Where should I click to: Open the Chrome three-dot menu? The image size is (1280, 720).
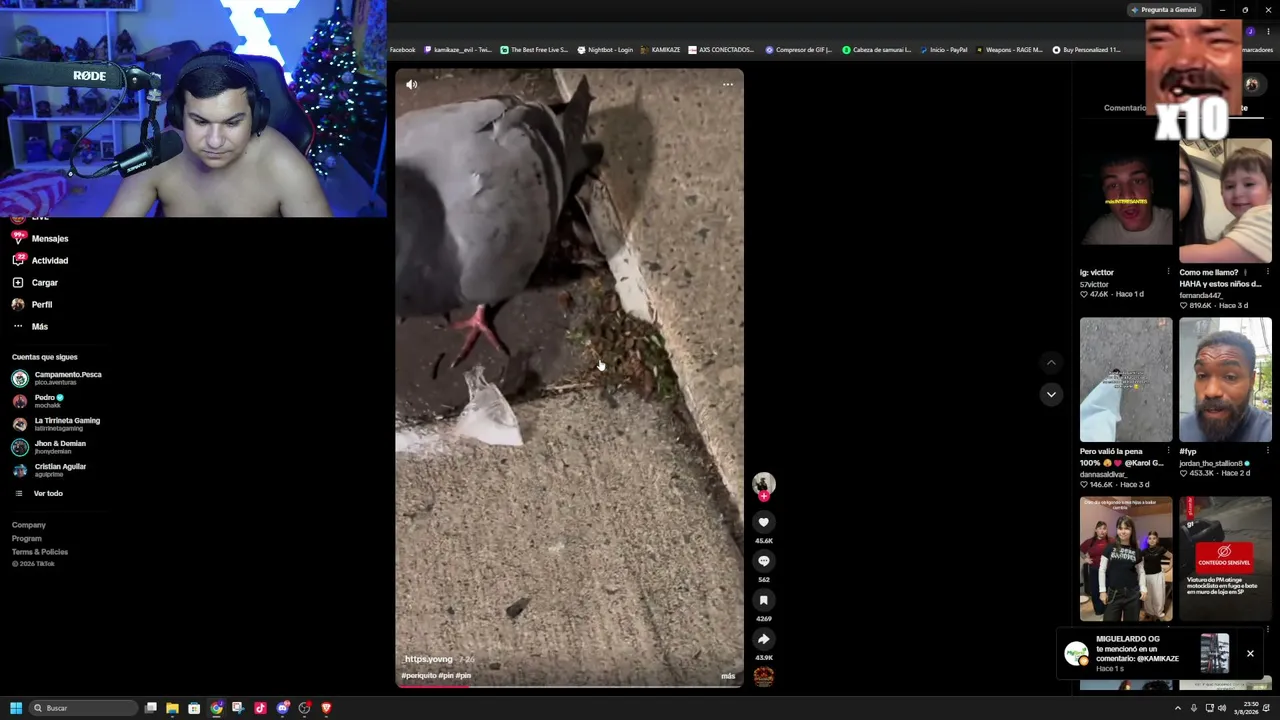(1268, 31)
